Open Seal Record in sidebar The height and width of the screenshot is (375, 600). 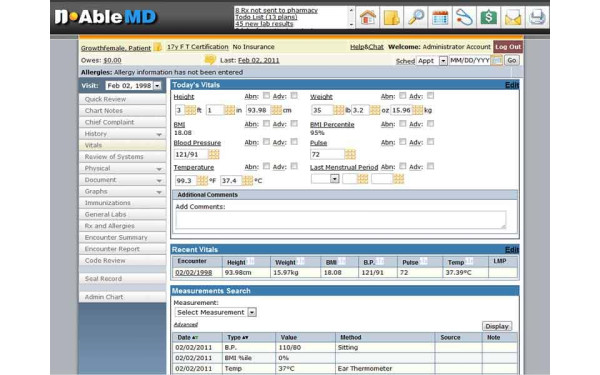coord(122,279)
